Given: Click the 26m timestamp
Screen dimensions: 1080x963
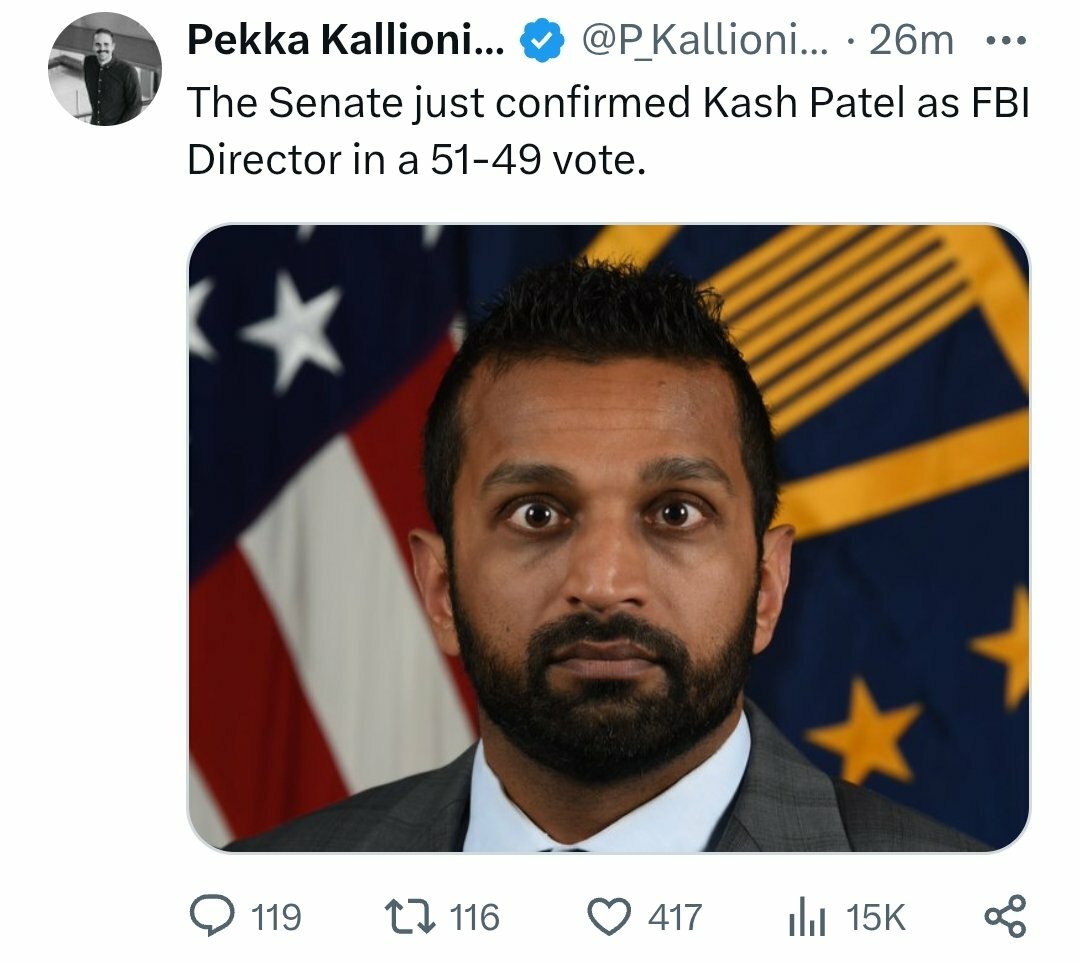Looking at the screenshot, I should [911, 40].
